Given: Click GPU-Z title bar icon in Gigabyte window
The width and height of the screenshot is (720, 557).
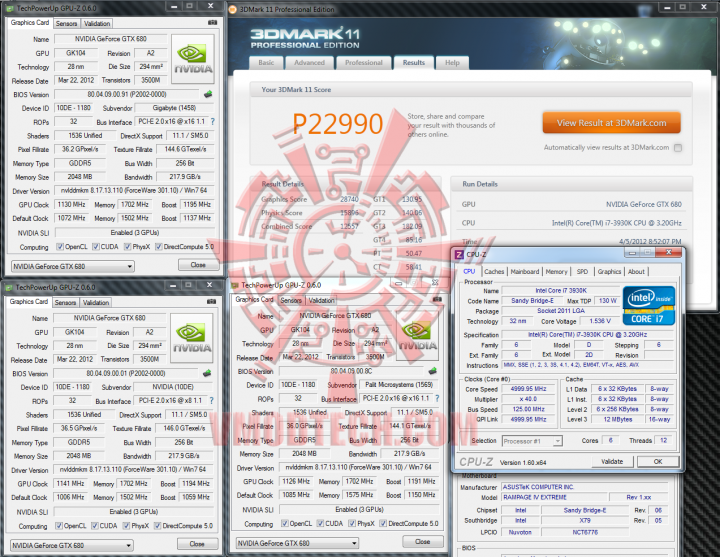Looking at the screenshot, I should point(10,8).
